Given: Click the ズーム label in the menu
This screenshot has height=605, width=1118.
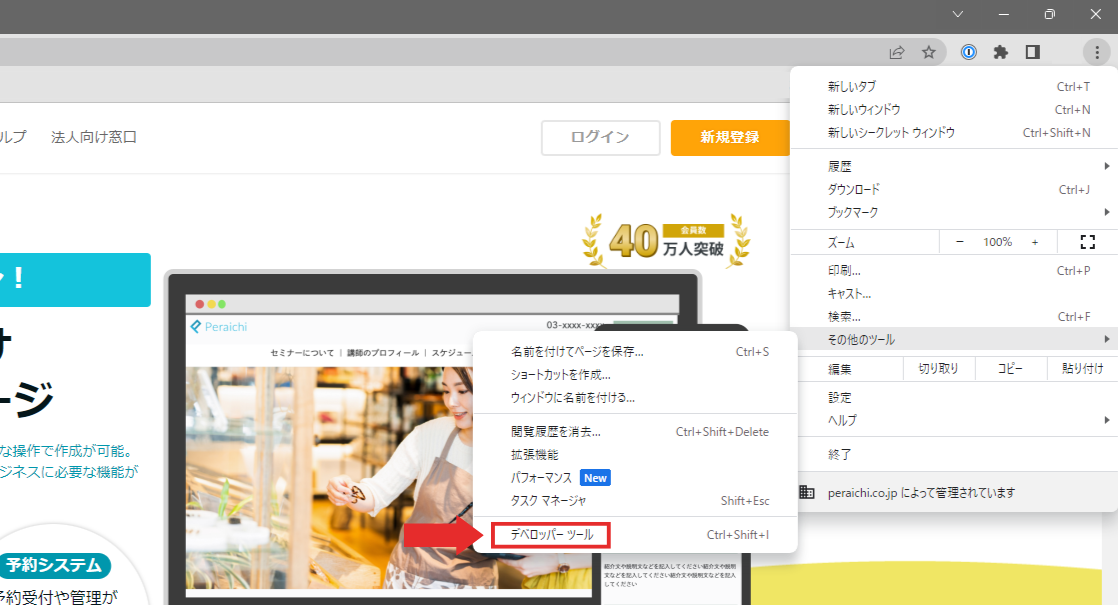Looking at the screenshot, I should pos(841,243).
